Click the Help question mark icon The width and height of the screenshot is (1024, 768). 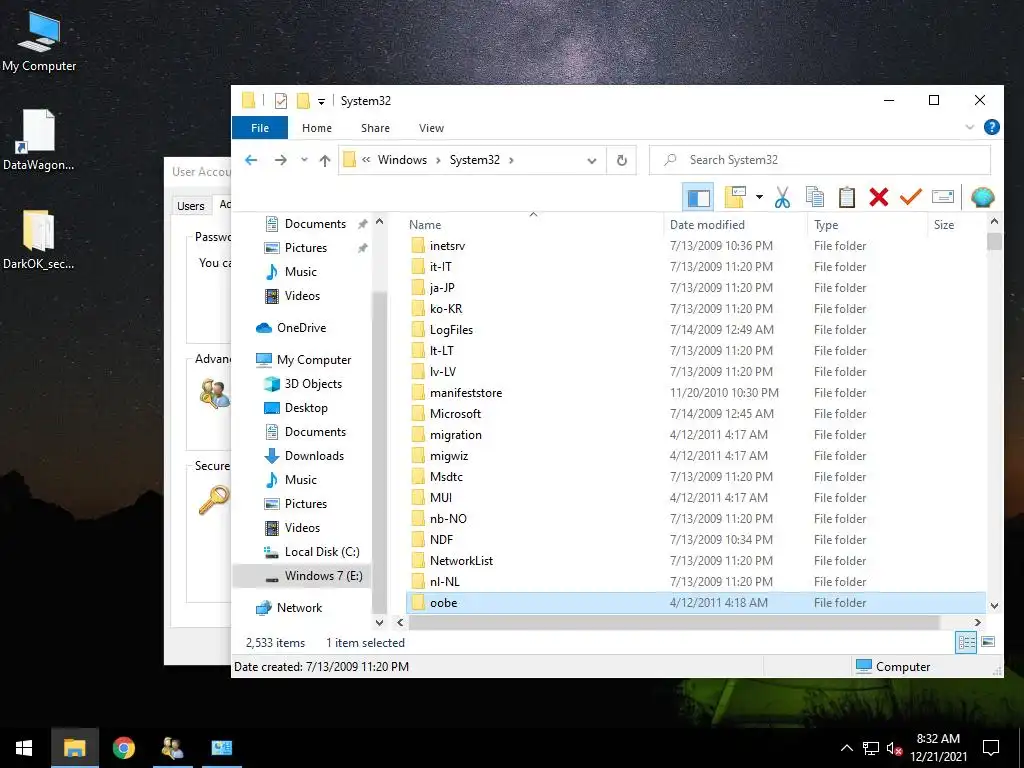991,127
